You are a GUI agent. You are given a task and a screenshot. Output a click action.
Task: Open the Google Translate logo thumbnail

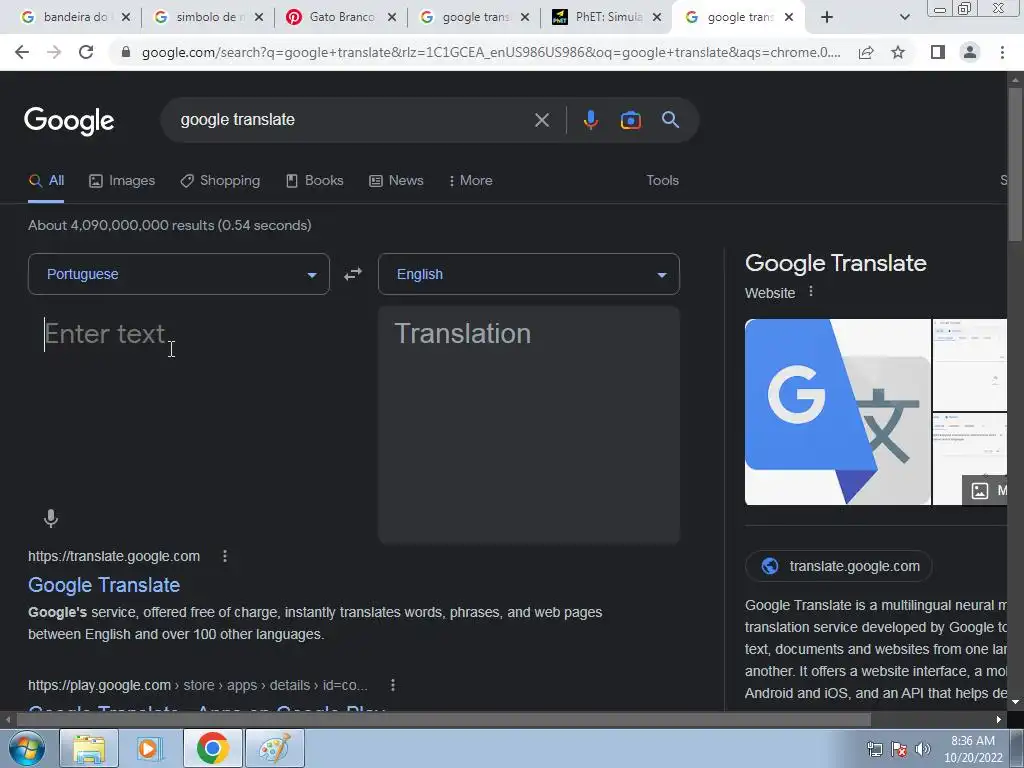pyautogui.click(x=837, y=411)
